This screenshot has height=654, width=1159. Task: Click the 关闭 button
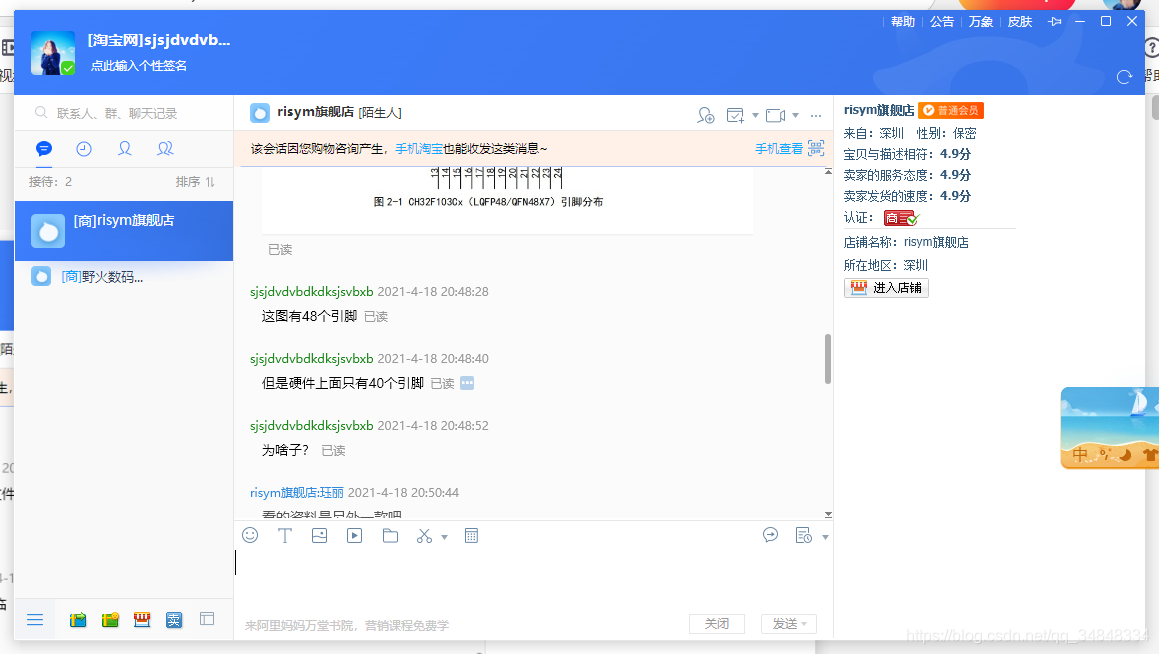(716, 624)
